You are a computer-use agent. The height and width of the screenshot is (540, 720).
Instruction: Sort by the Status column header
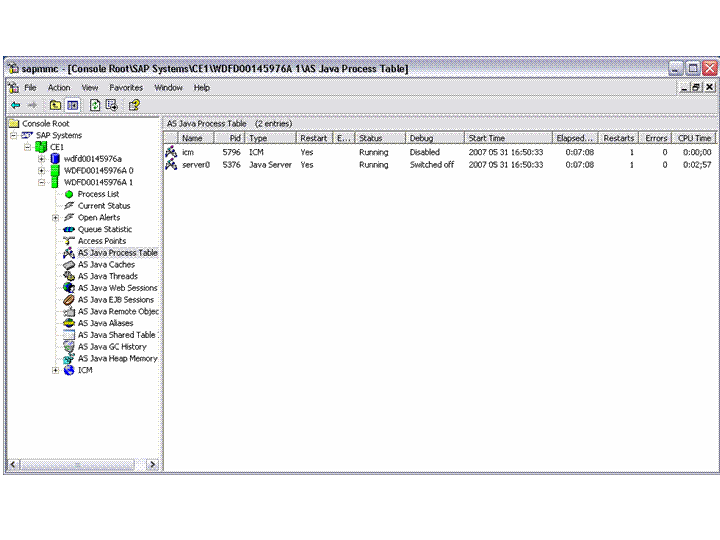pos(380,138)
